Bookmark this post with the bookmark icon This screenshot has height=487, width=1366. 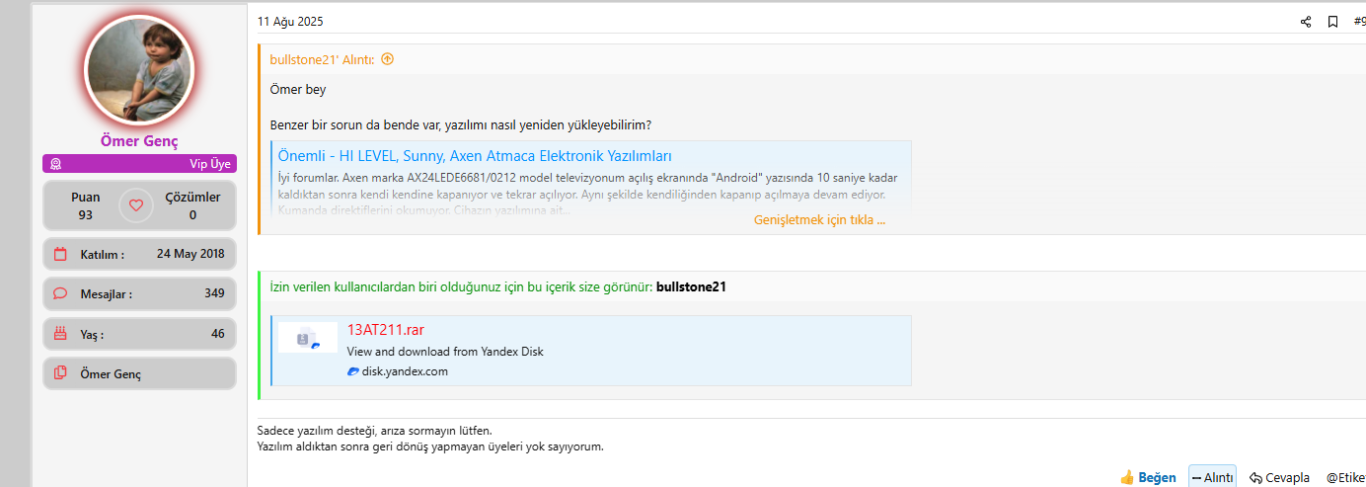click(1333, 22)
